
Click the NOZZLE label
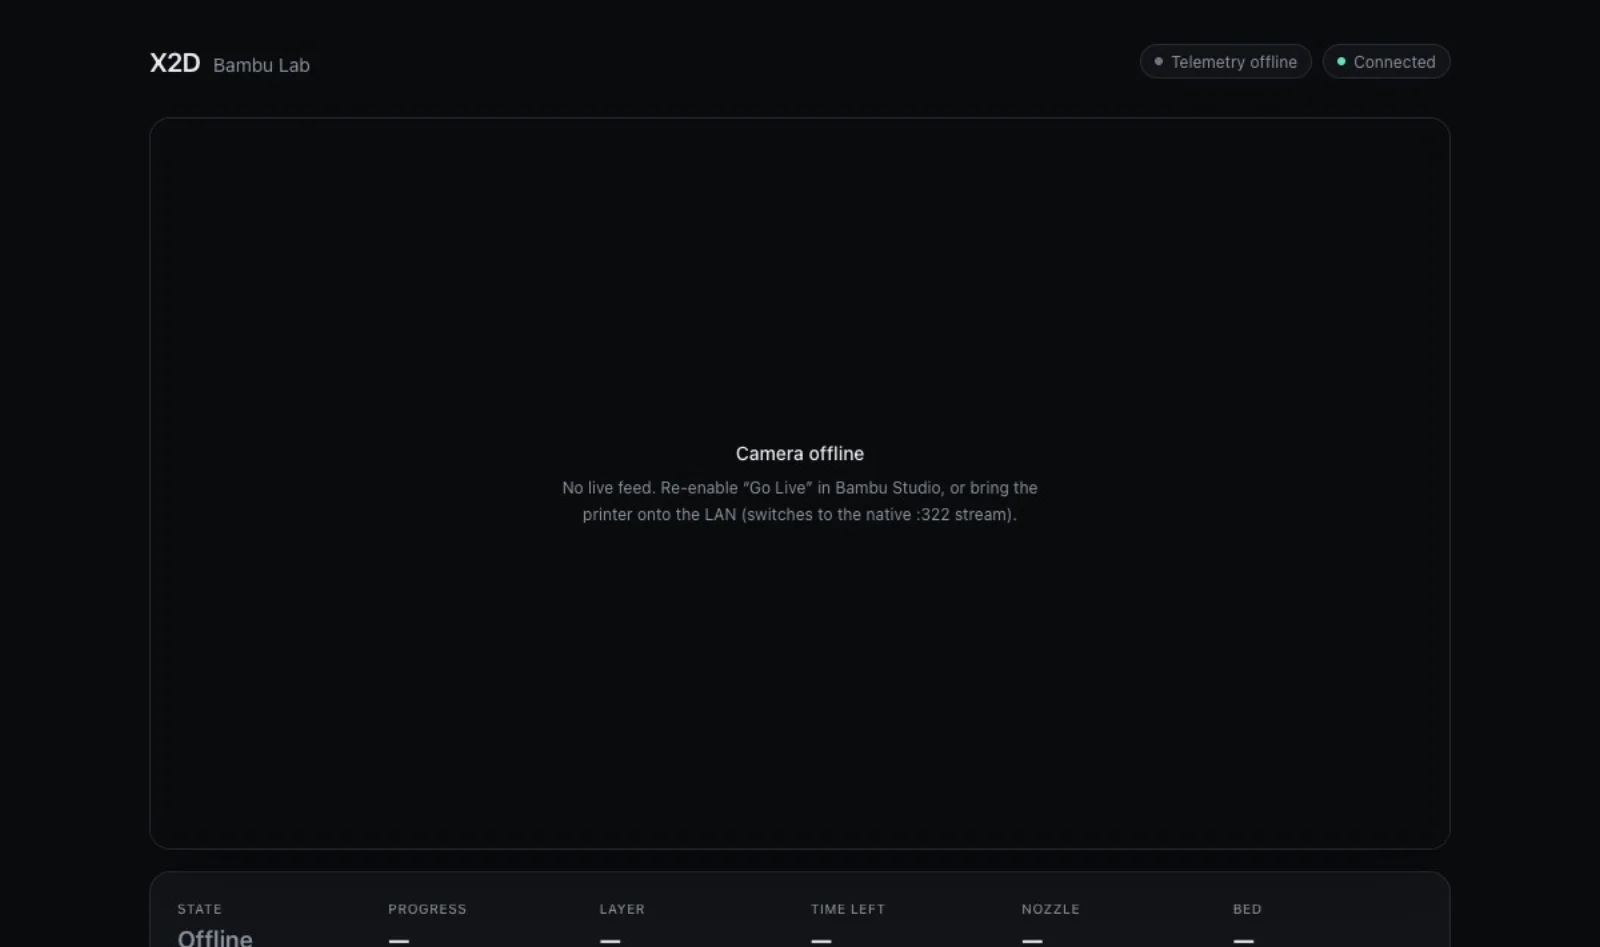[x=1050, y=909]
